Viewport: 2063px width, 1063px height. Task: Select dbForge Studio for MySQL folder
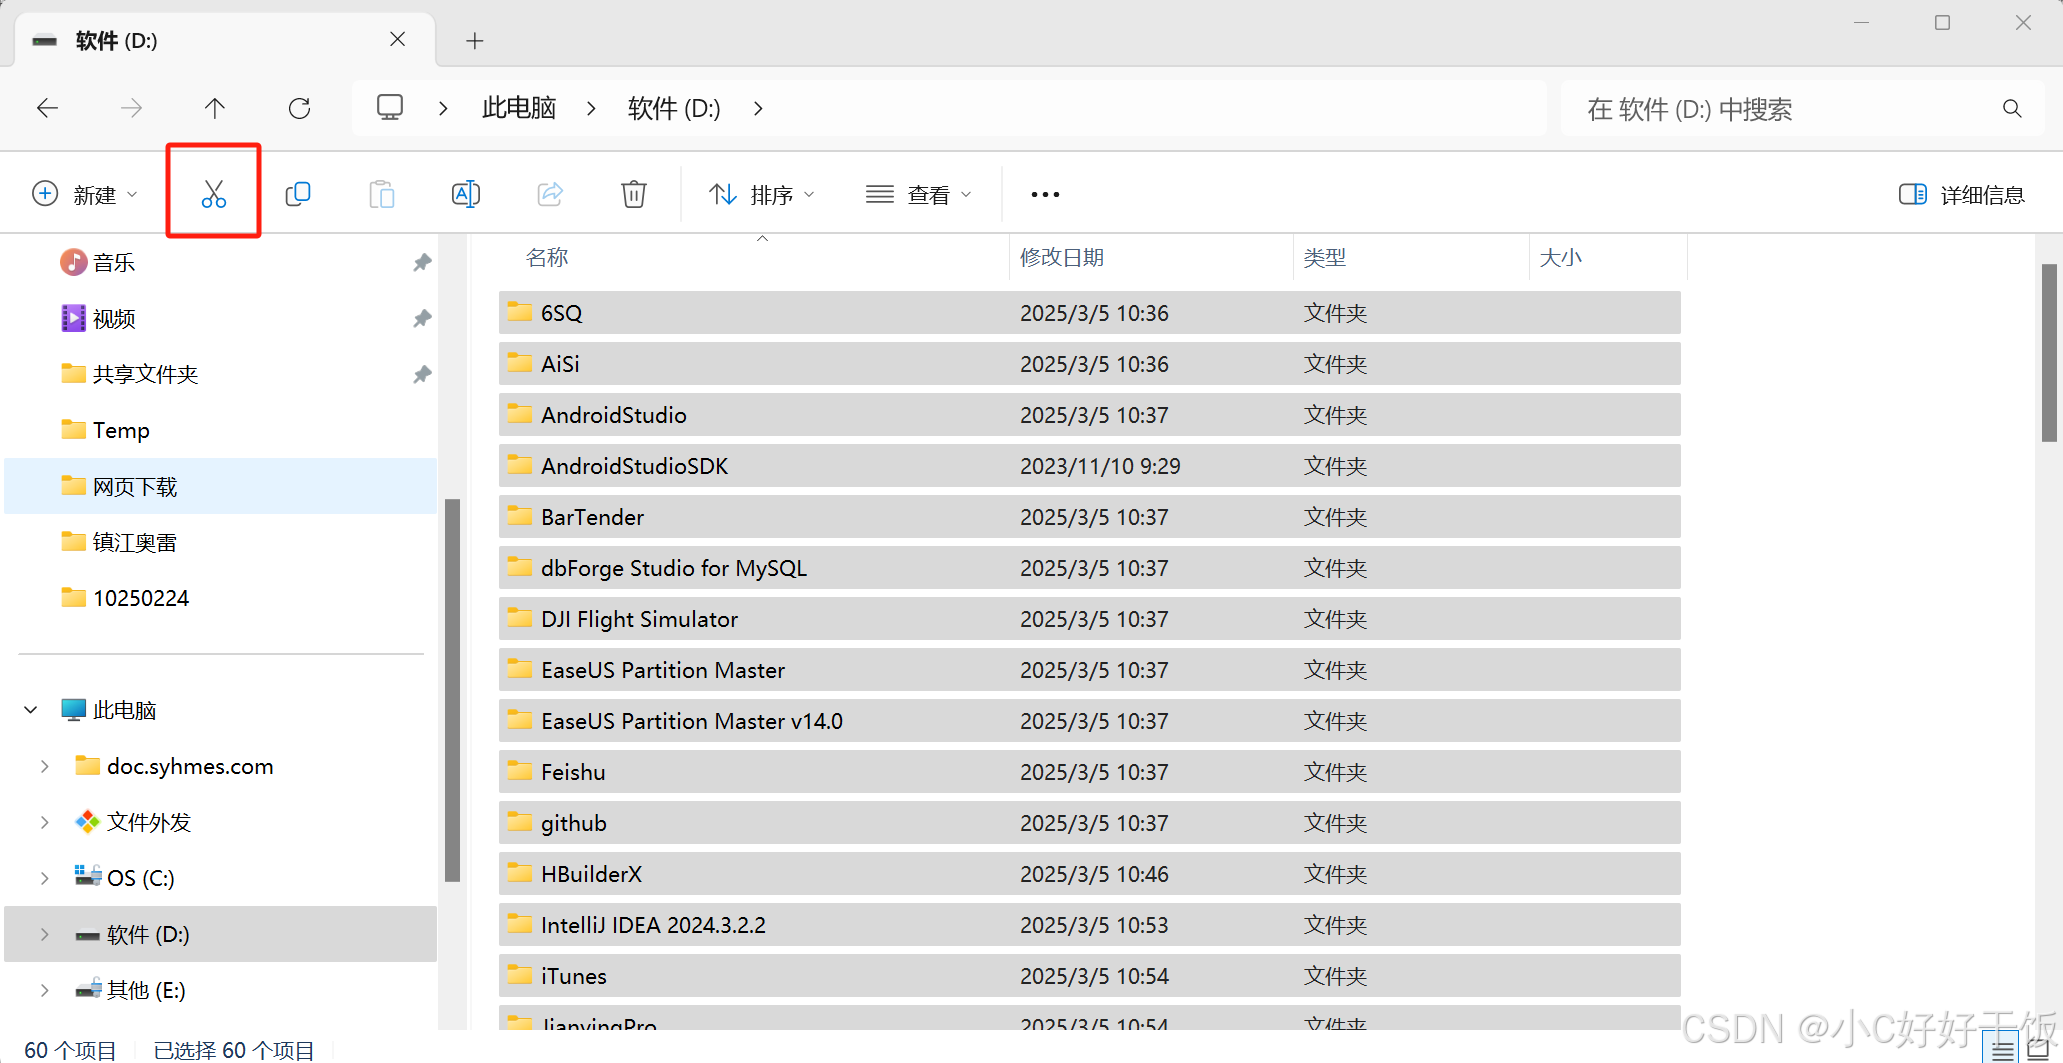click(1089, 568)
